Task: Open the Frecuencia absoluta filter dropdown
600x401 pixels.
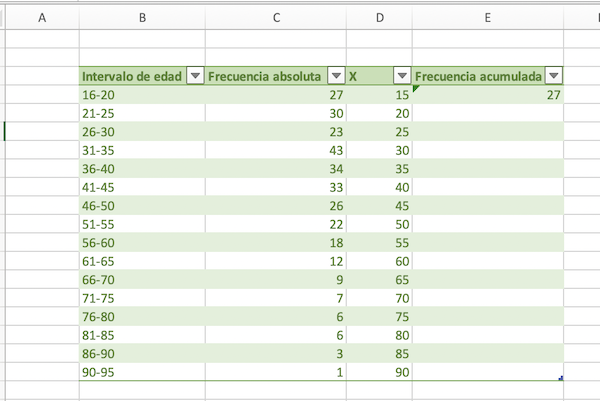Action: pos(336,76)
